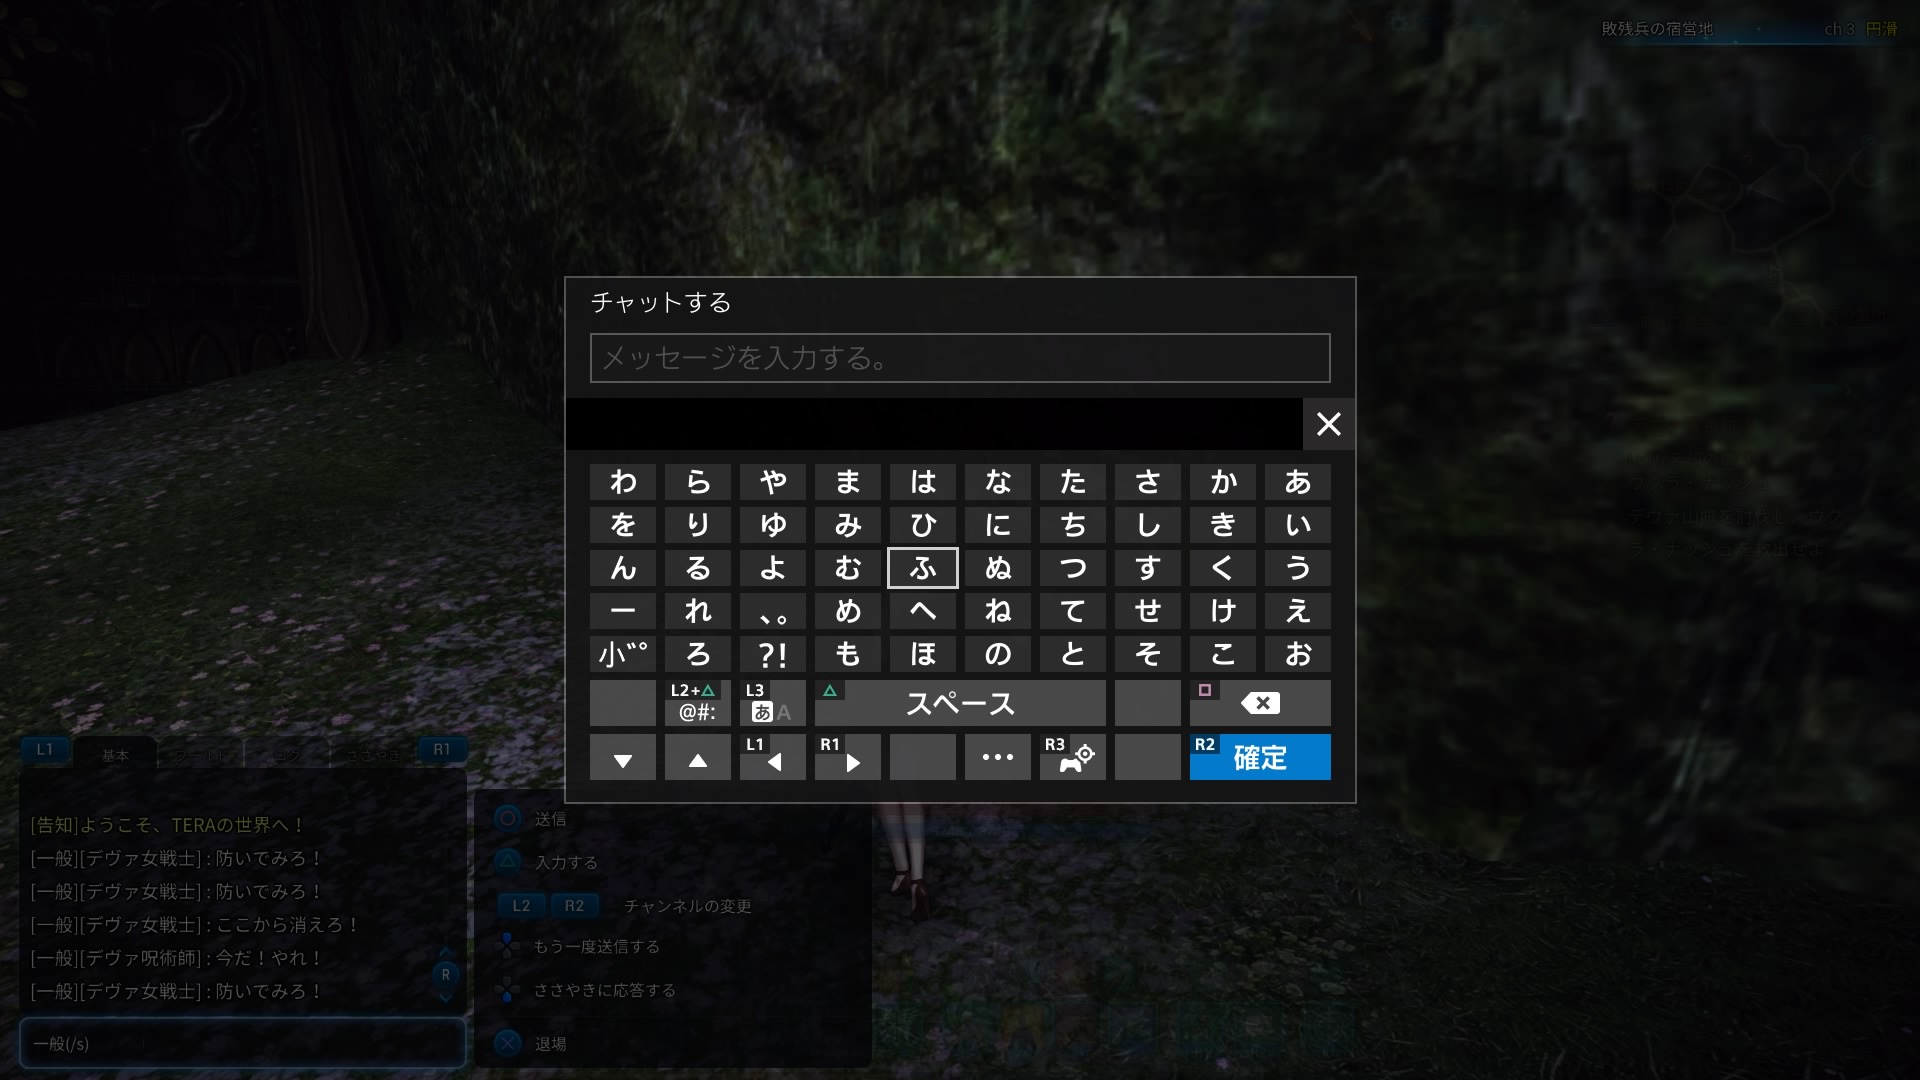Click the R chat scroll indicator
The image size is (1920, 1080).
point(446,974)
